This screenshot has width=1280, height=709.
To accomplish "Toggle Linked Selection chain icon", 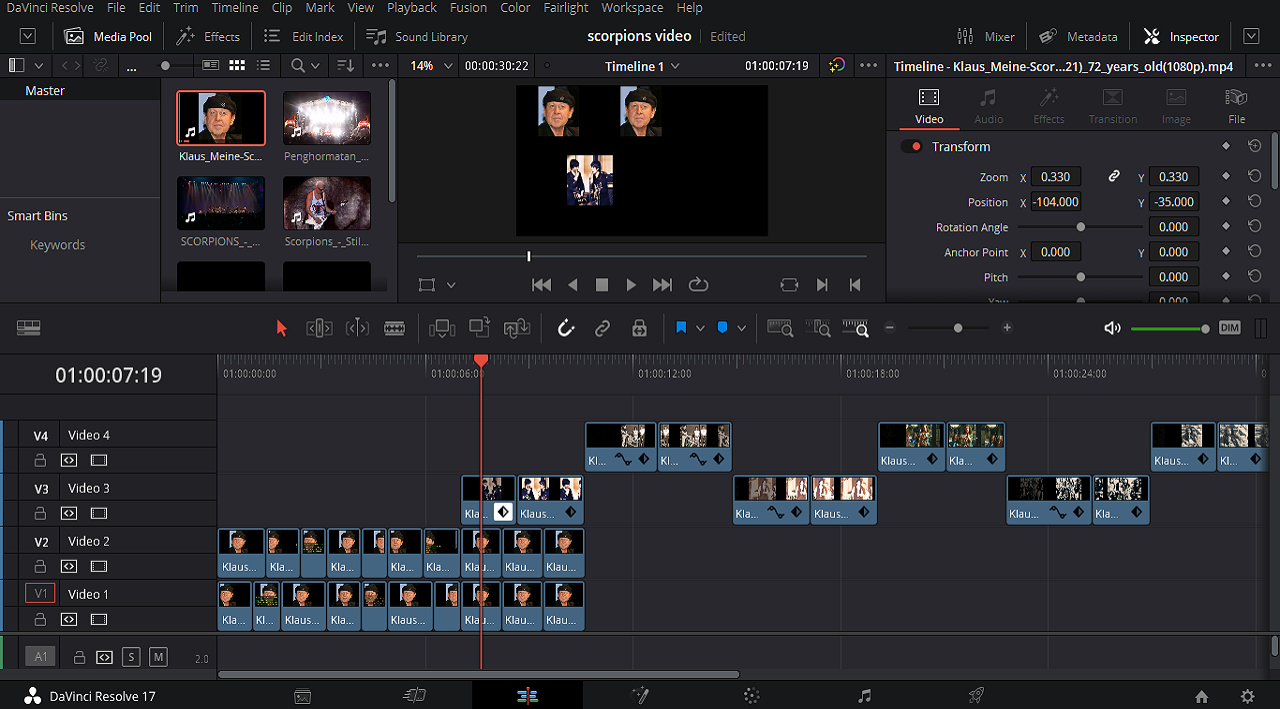I will point(602,328).
